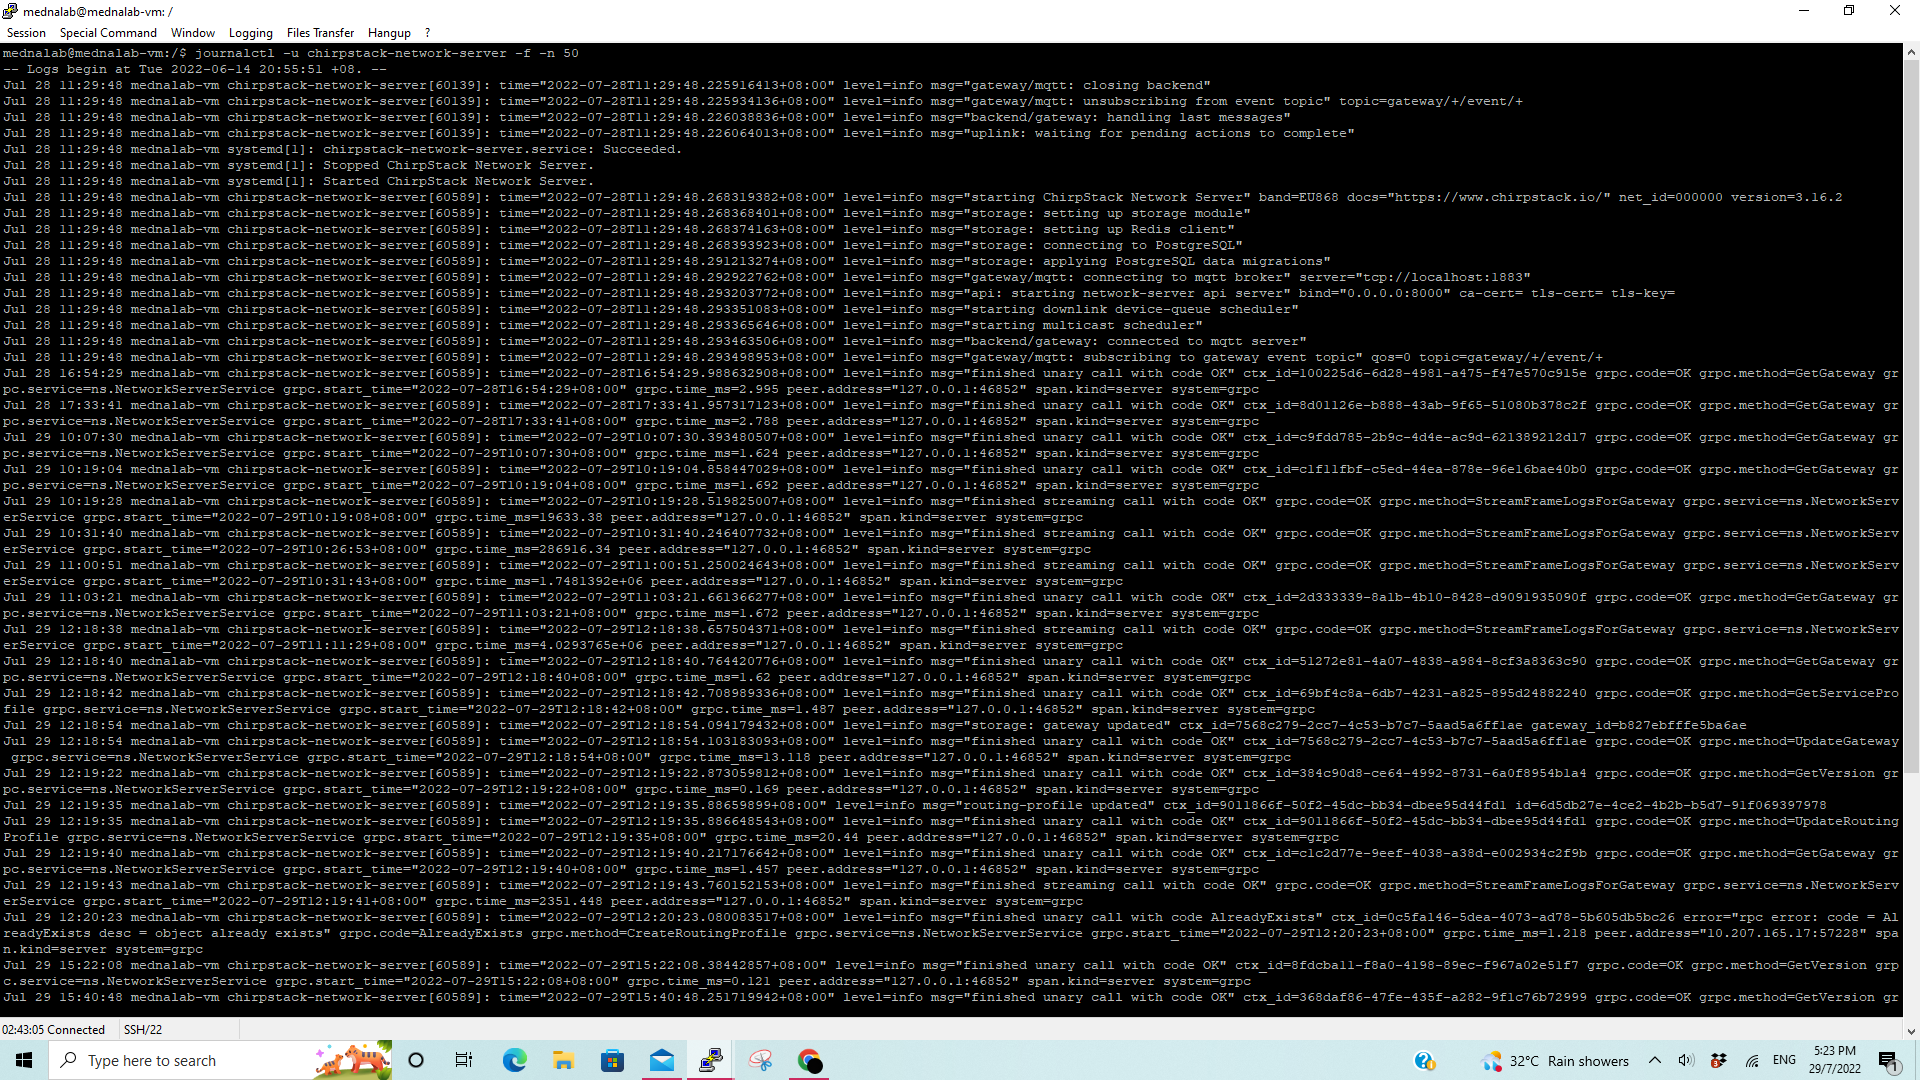Open the Special Command menu

click(108, 32)
